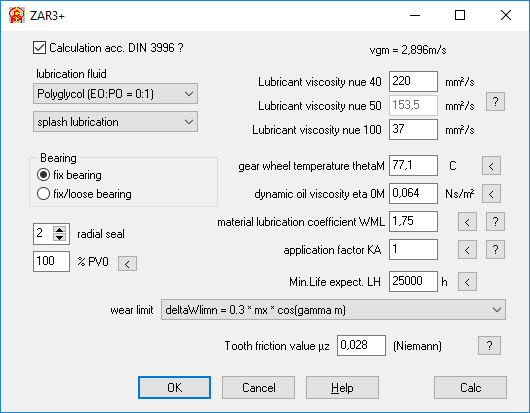Image resolution: width=530 pixels, height=413 pixels.
Task: Click the Calc button
Action: click(x=470, y=388)
